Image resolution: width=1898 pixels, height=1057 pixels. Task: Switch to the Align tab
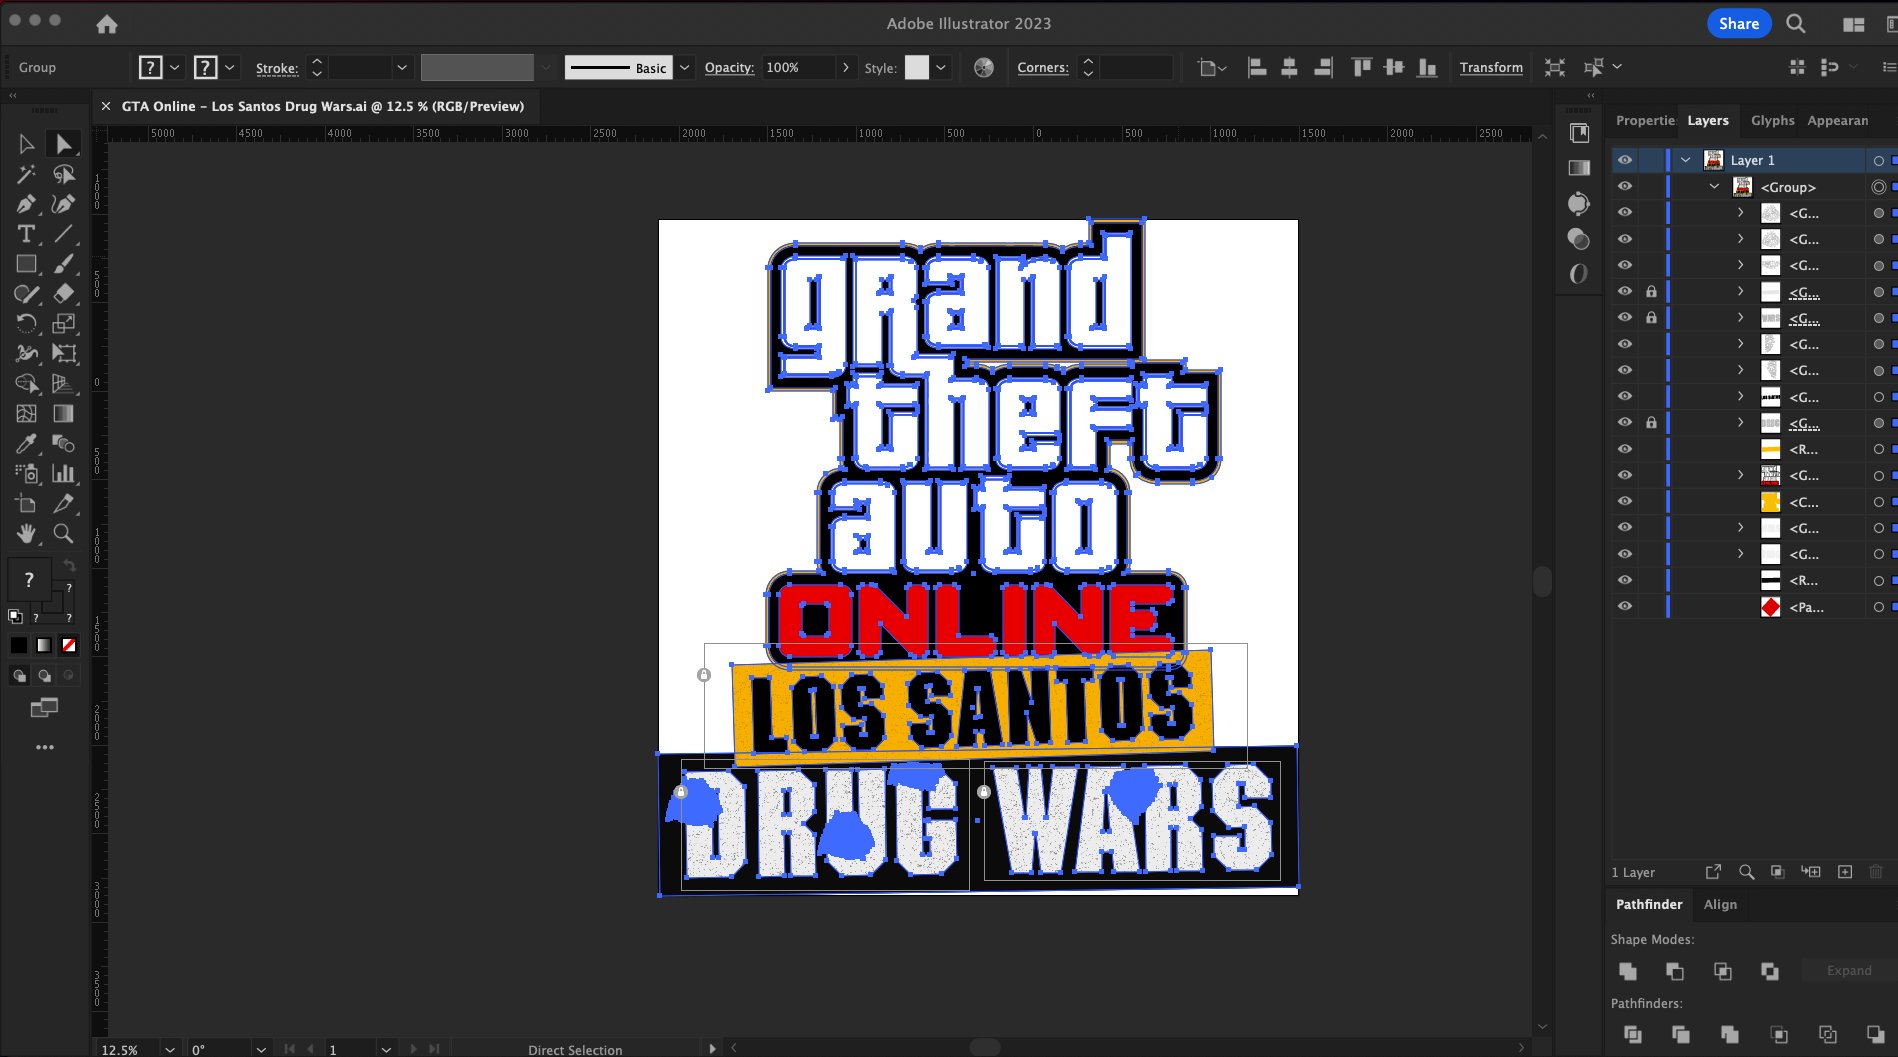1720,904
